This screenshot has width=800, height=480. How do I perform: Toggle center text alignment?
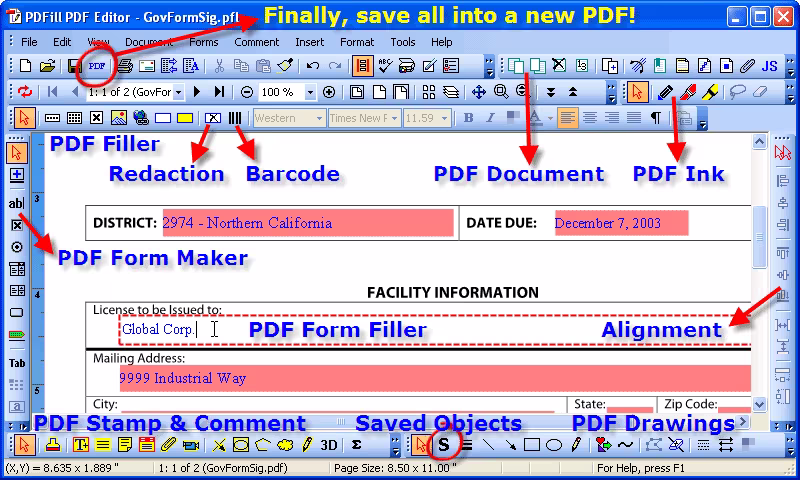point(590,118)
